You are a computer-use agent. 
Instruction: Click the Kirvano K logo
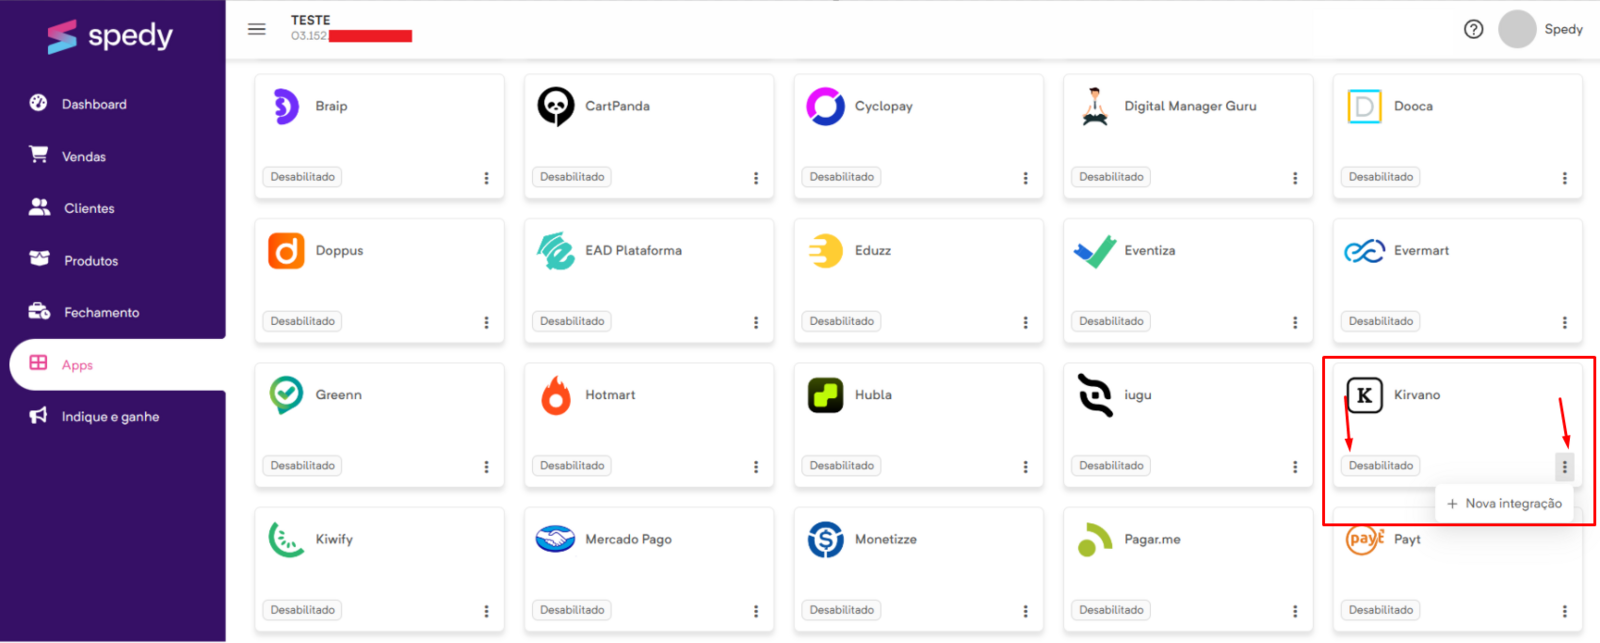tap(1364, 395)
